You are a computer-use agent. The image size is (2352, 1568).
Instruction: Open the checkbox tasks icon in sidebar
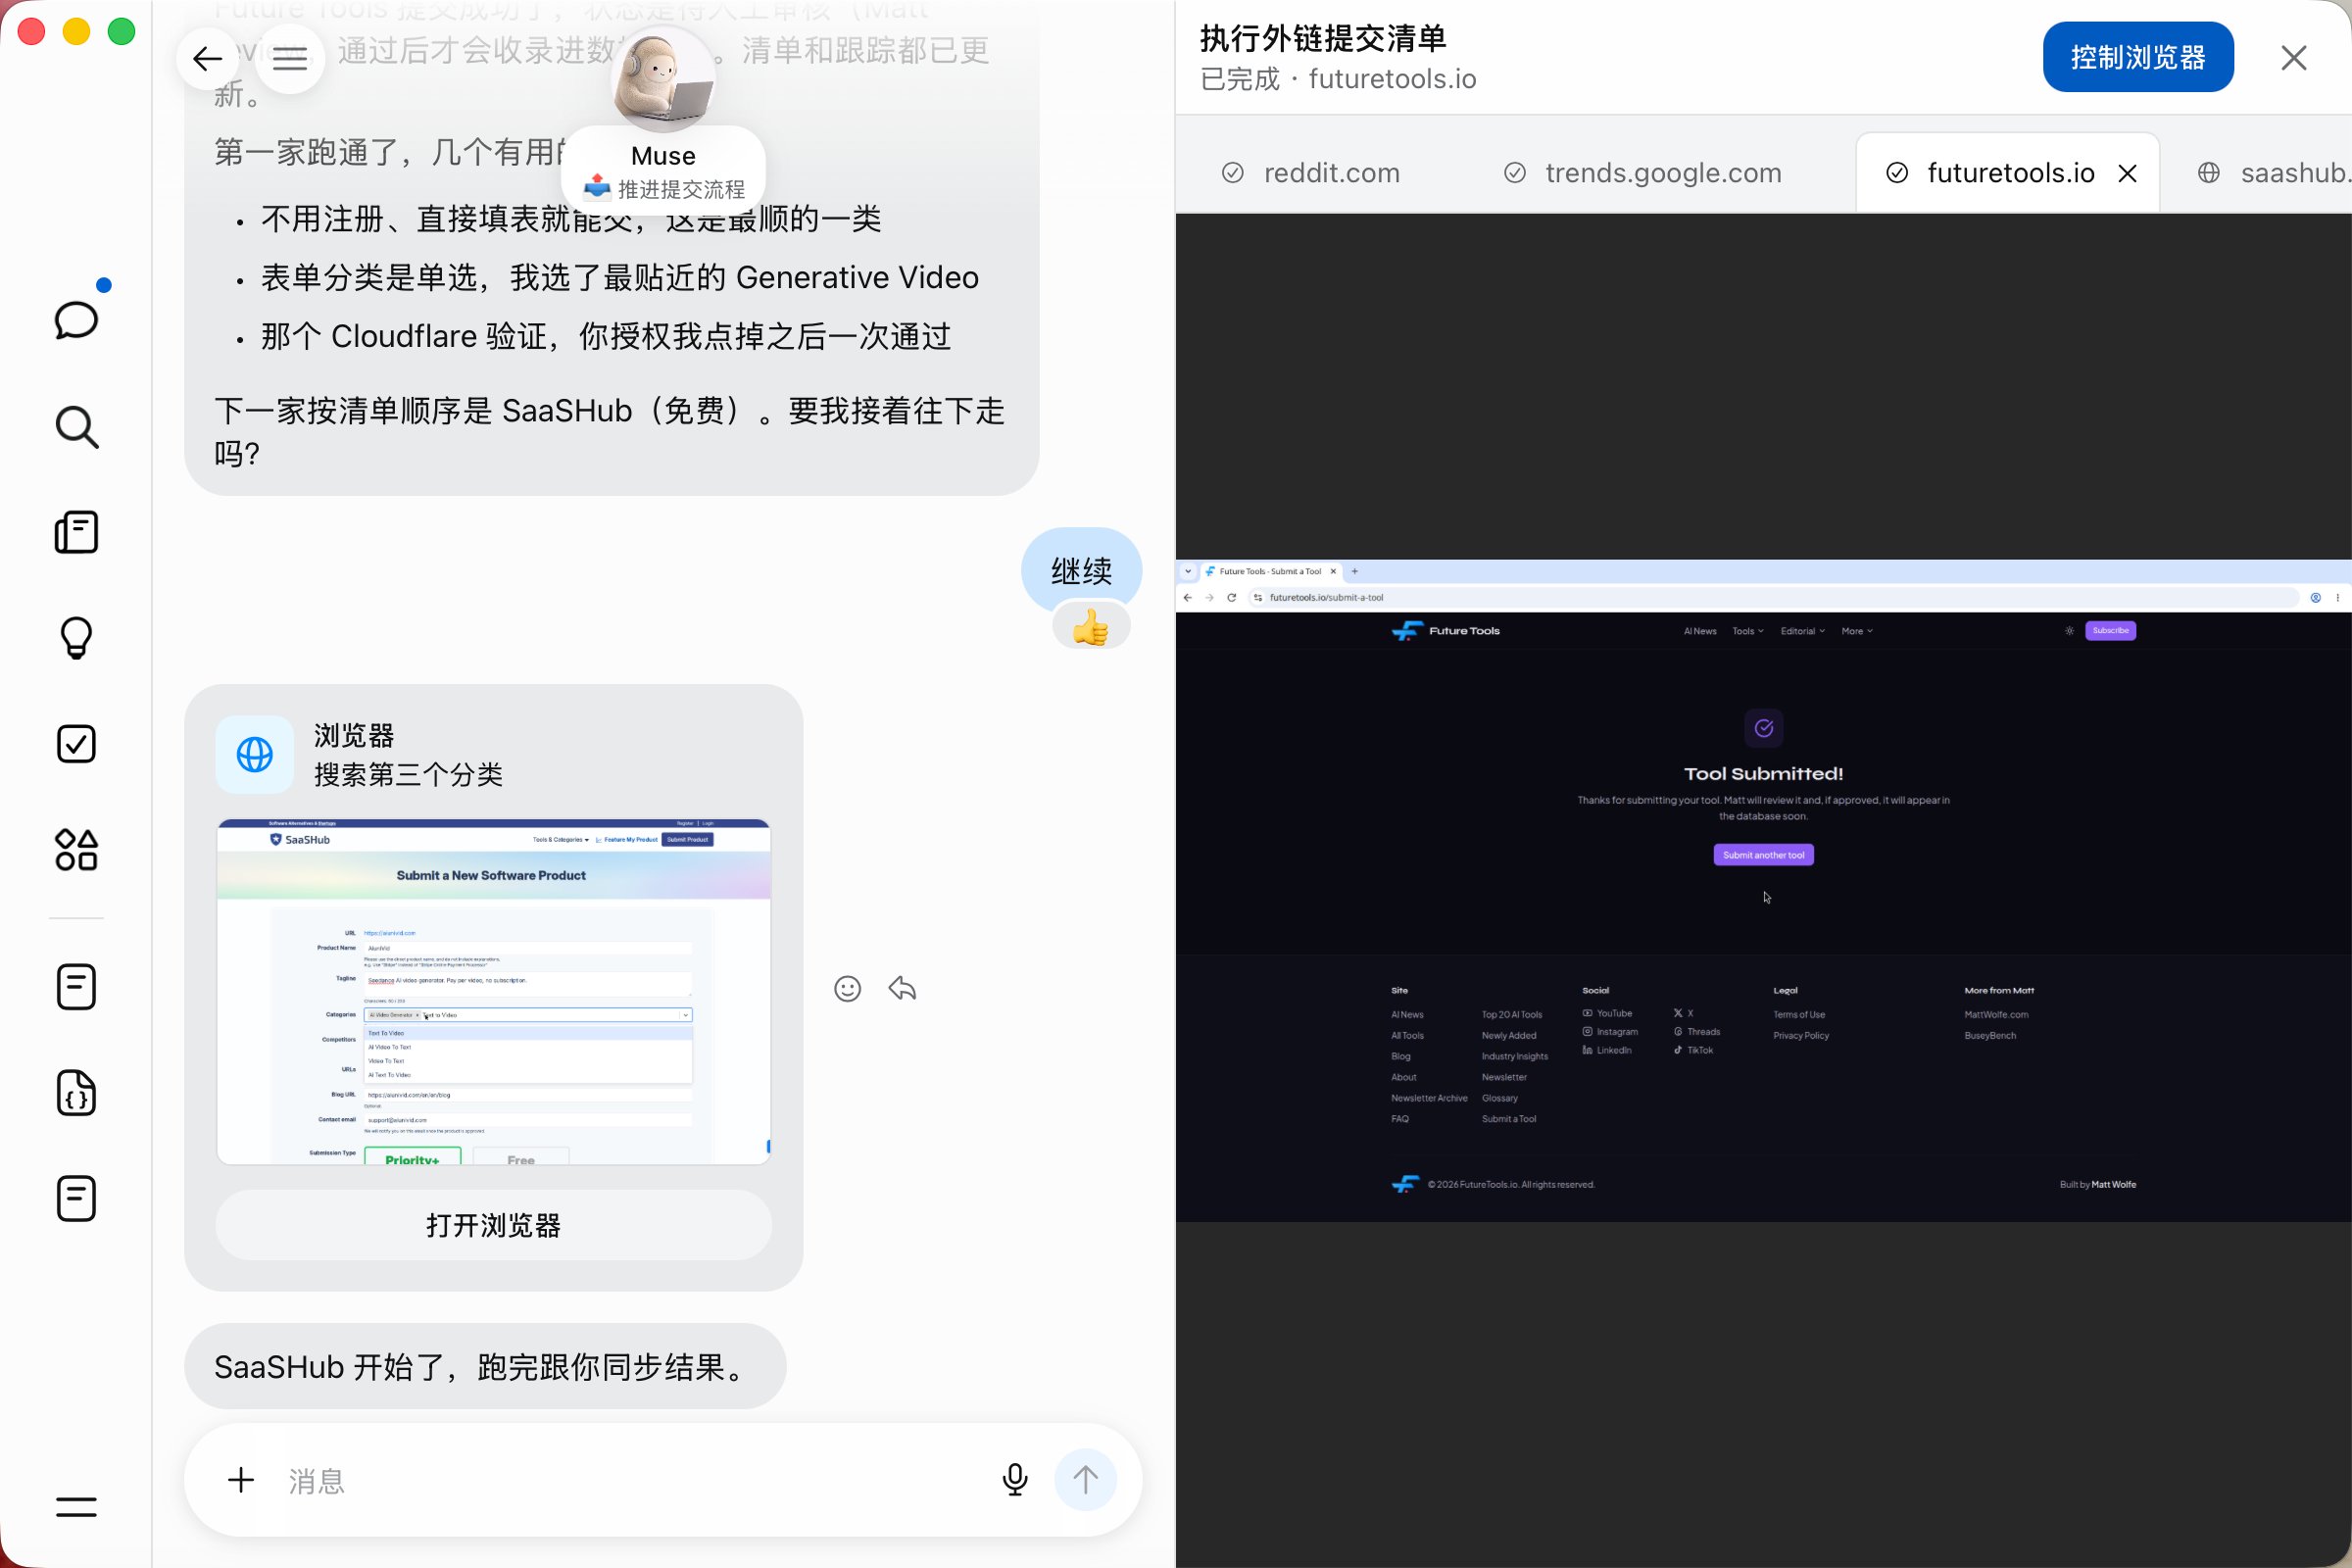76,743
